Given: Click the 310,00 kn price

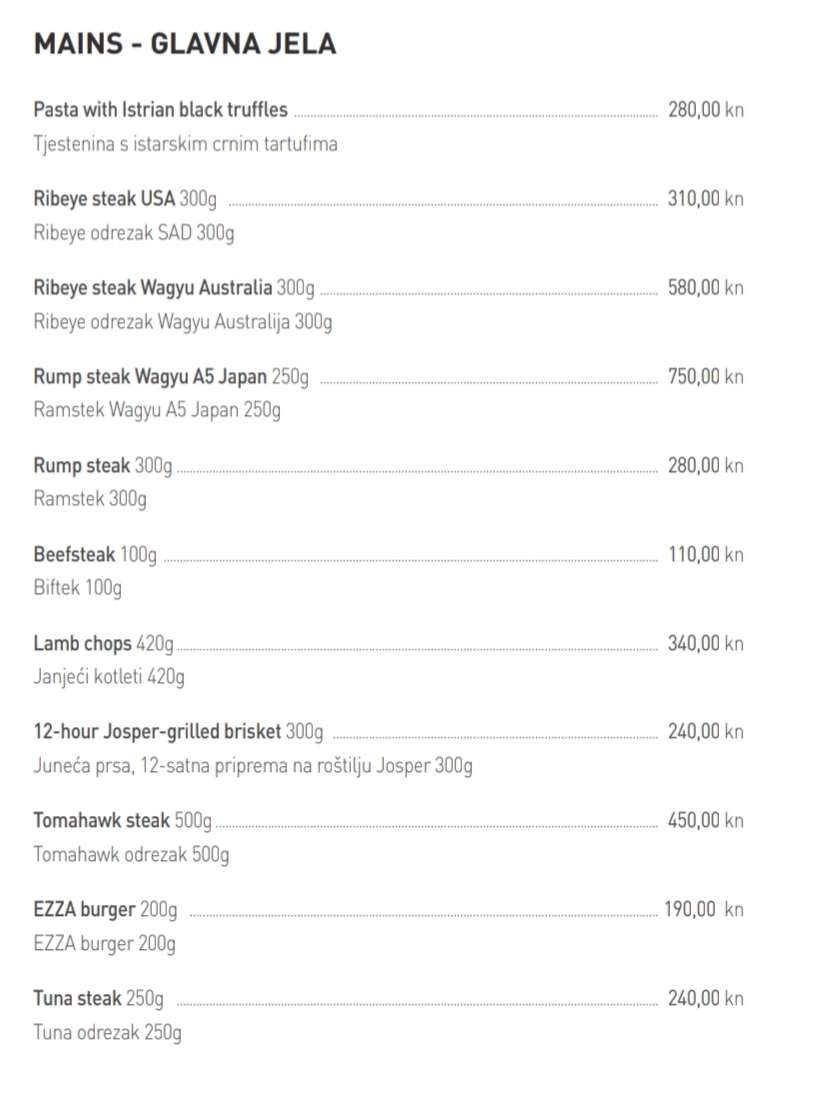Looking at the screenshot, I should pyautogui.click(x=706, y=198).
